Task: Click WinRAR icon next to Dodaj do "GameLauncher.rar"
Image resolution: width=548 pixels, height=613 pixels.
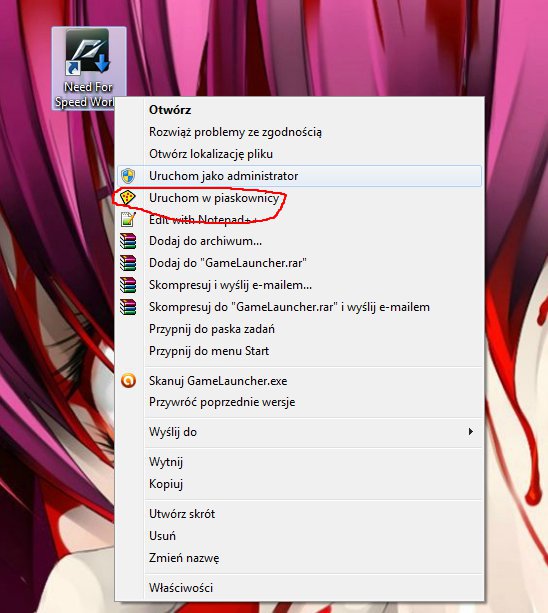Action: point(128,263)
